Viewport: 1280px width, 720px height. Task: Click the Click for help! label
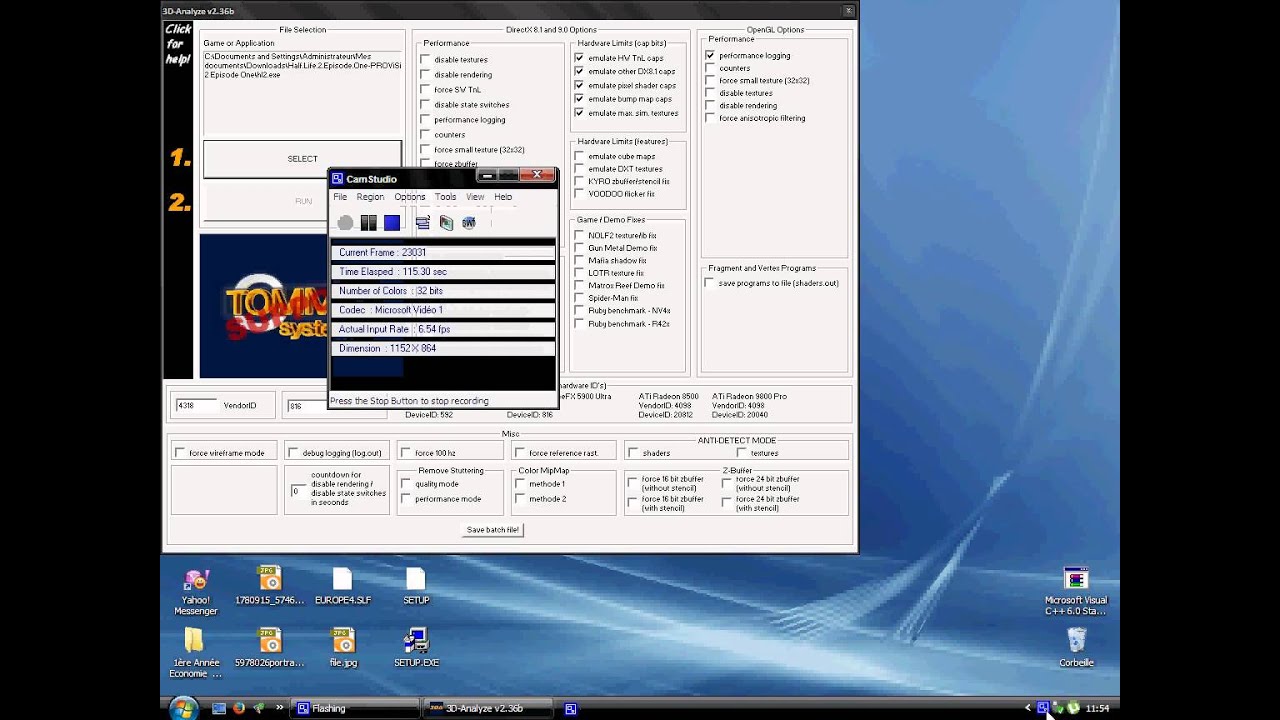click(178, 44)
